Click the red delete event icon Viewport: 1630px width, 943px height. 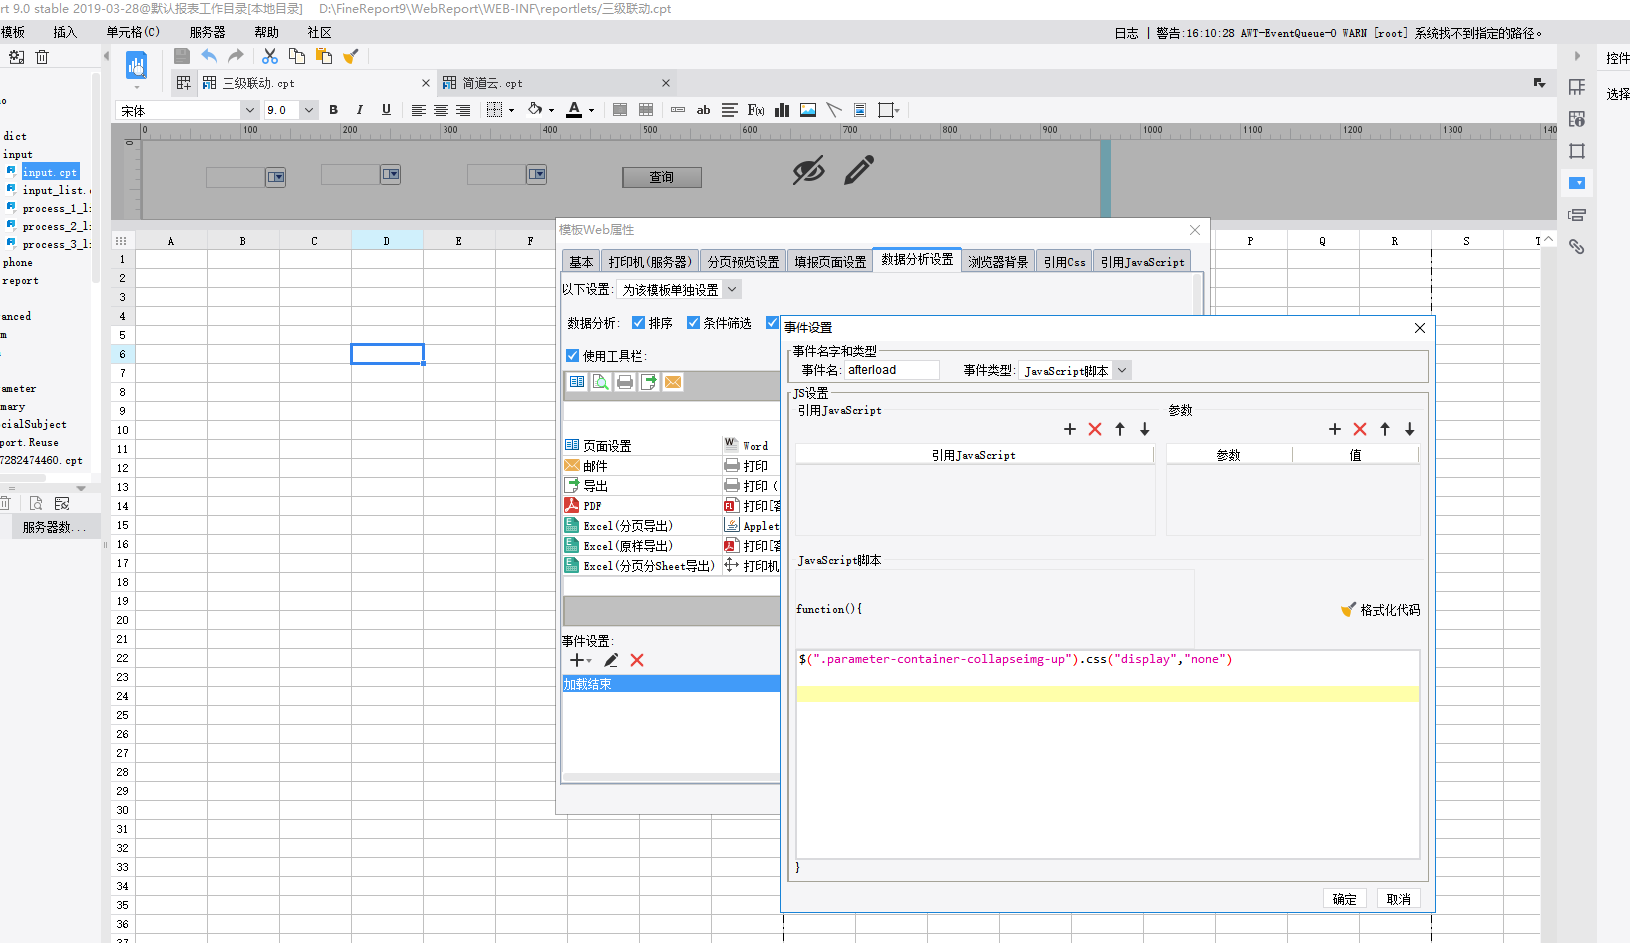[637, 660]
